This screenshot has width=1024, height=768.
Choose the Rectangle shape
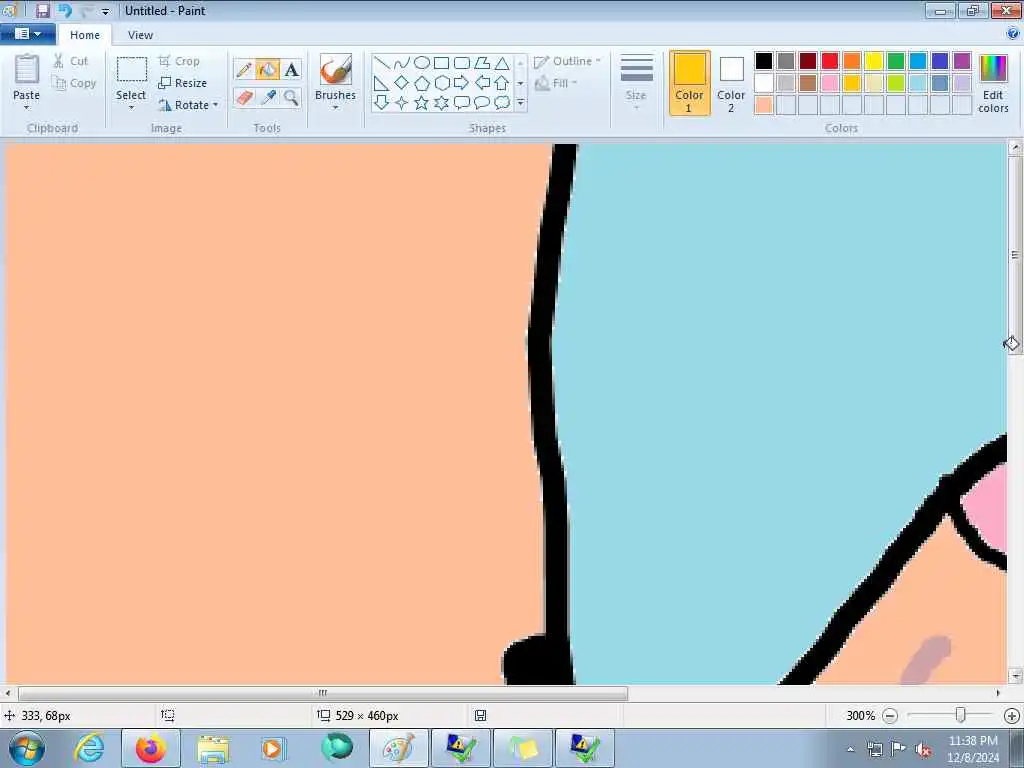click(441, 63)
